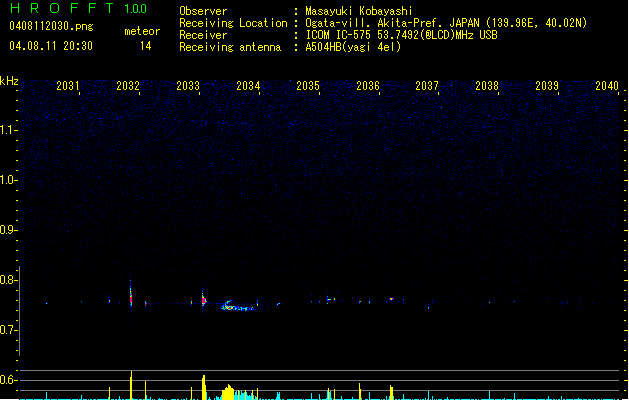Click the 'Receiving Location' field label
This screenshot has width=629, height=400.
(233, 23)
